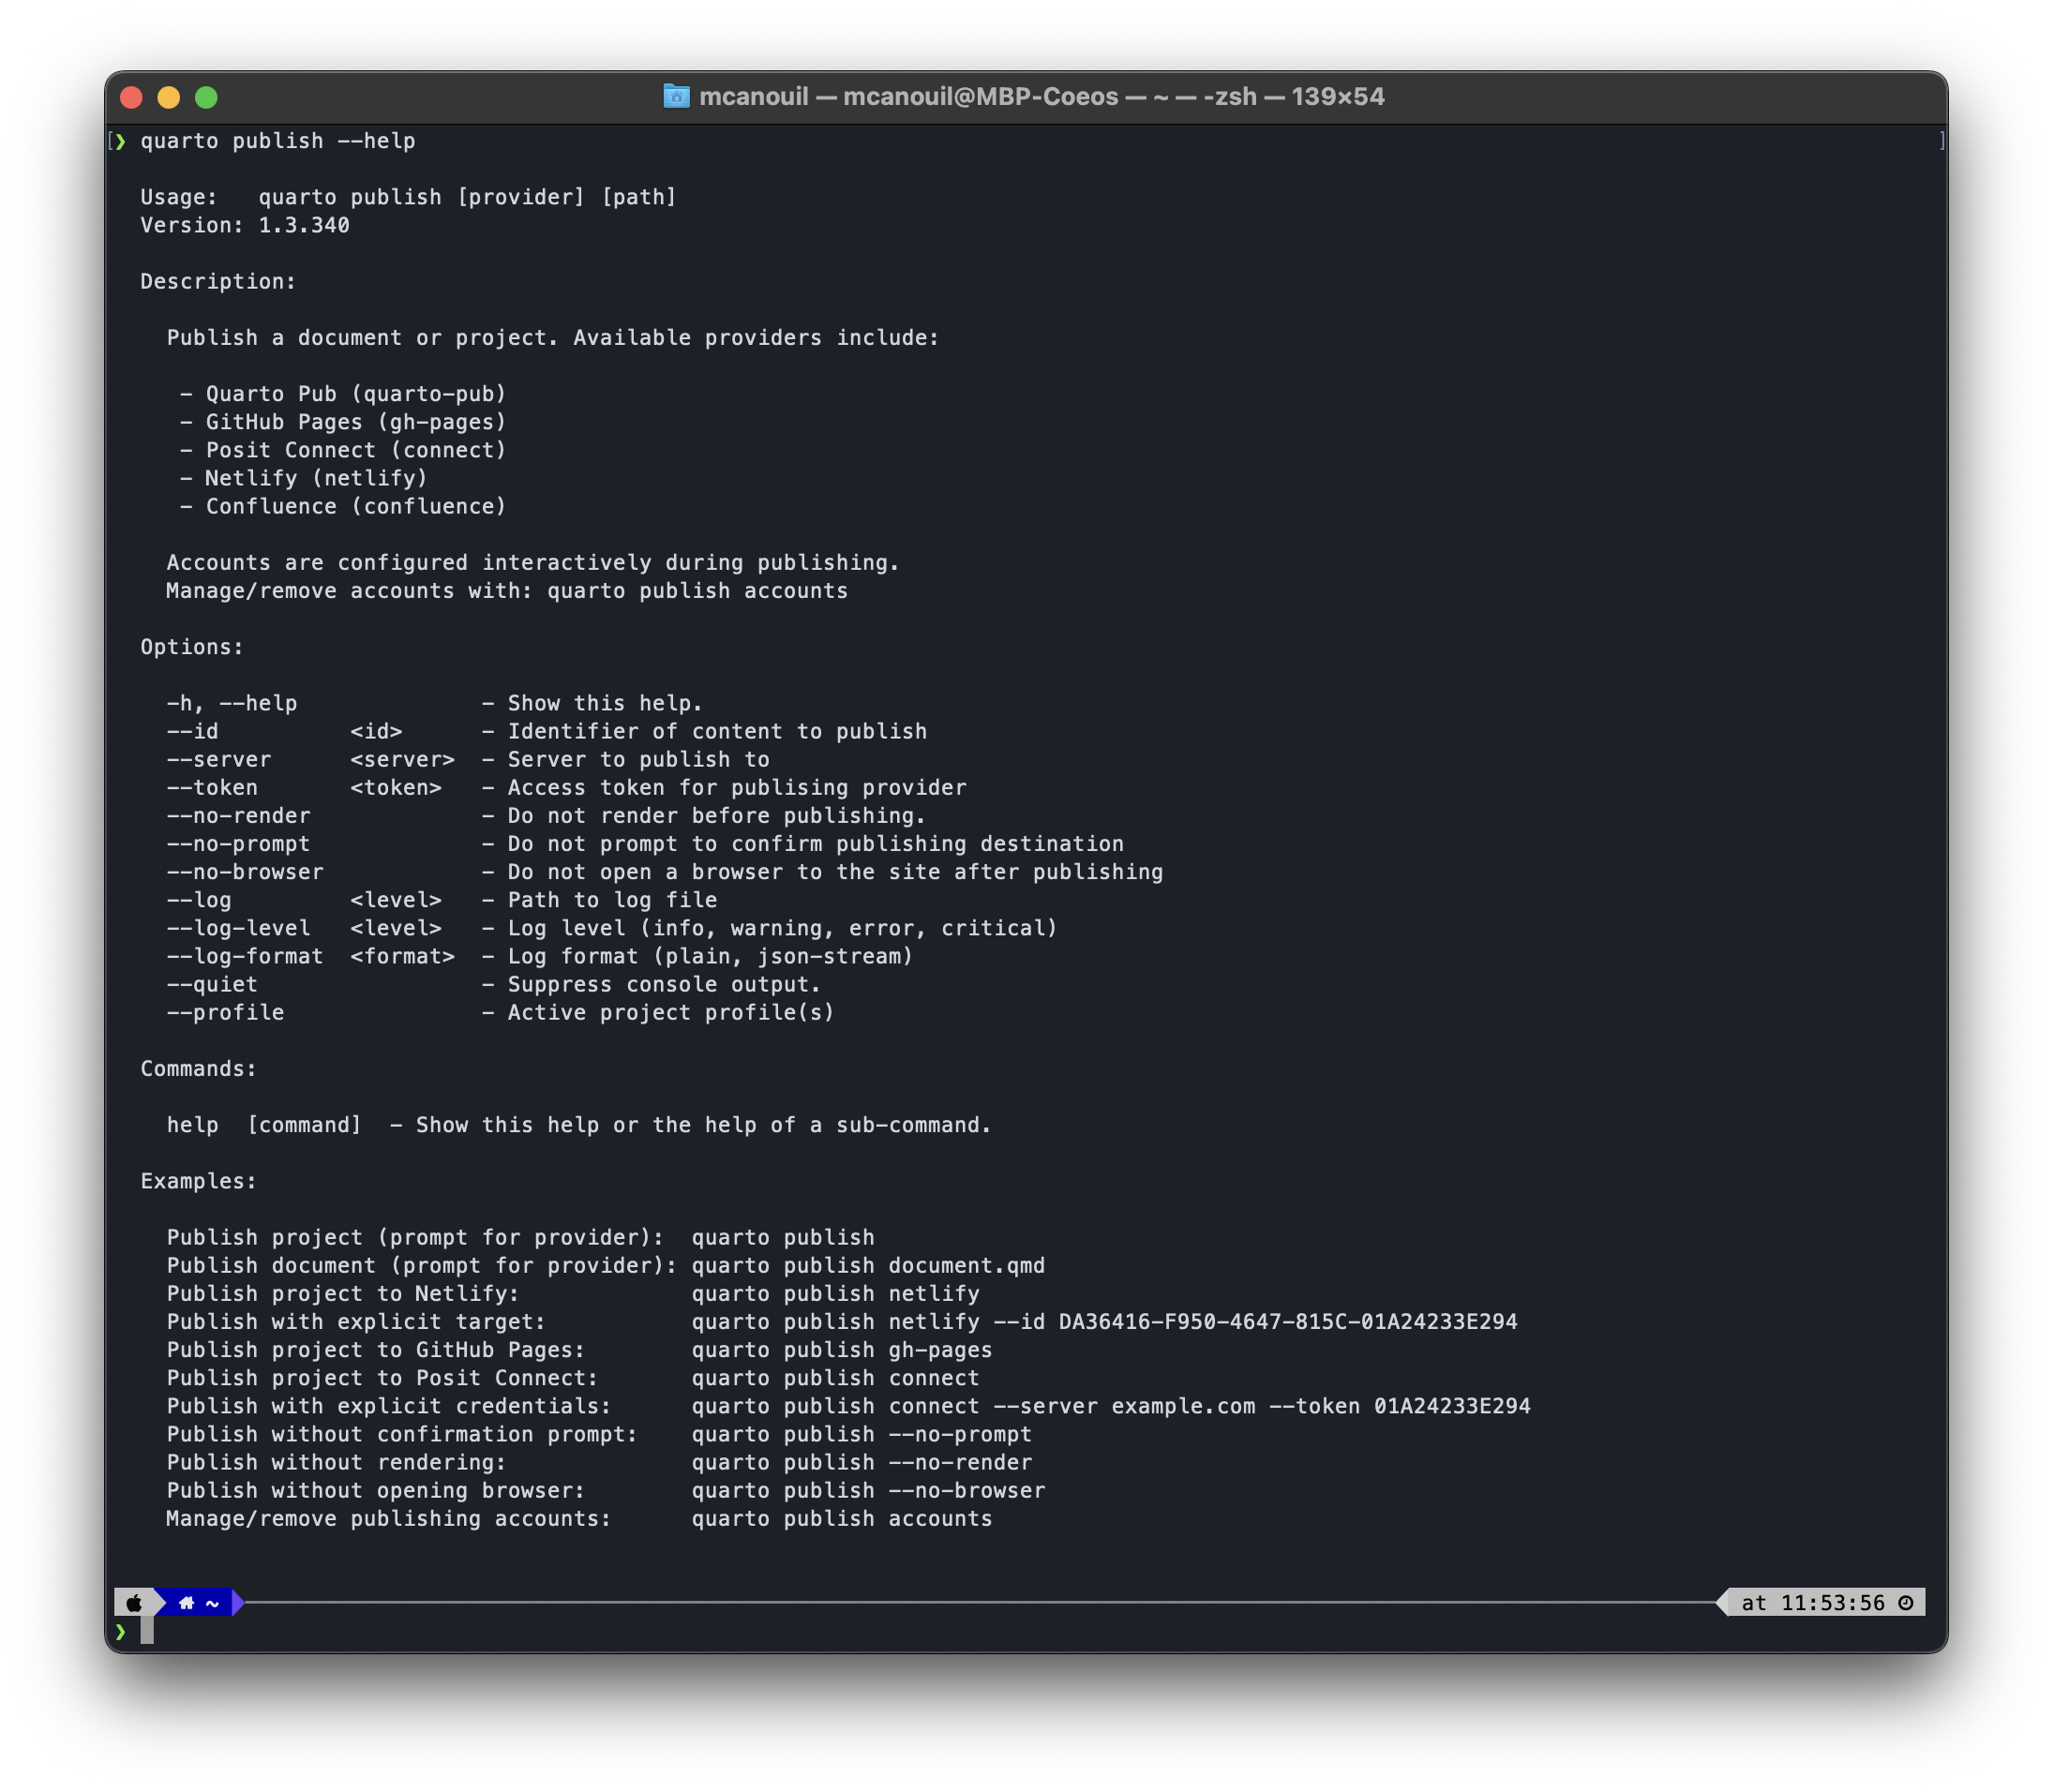
Task: Click 'Publish project to Netlify:' label
Action: (x=343, y=1294)
